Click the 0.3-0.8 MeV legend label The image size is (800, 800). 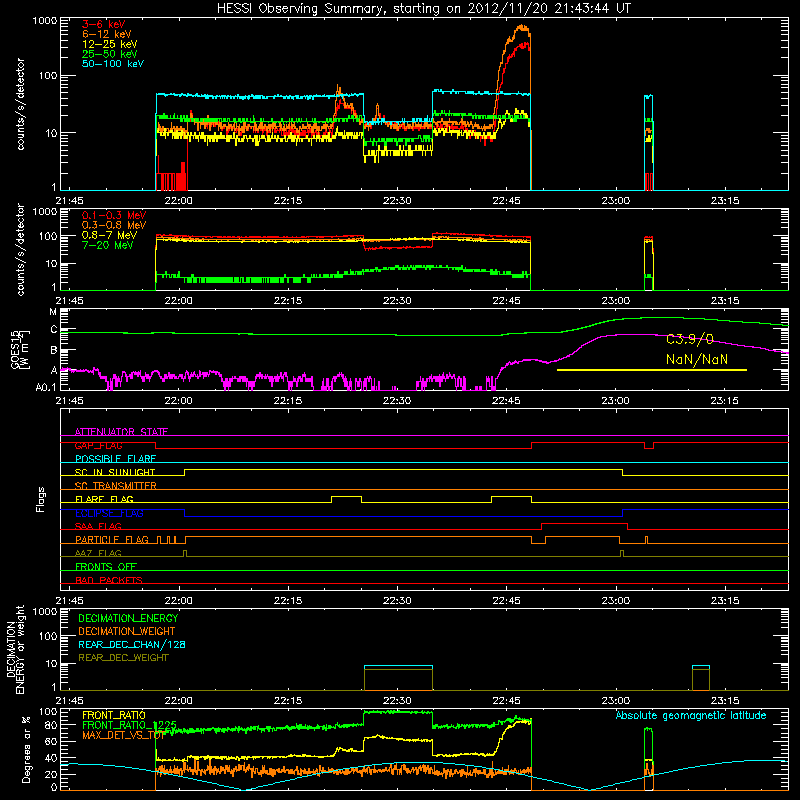click(x=114, y=225)
